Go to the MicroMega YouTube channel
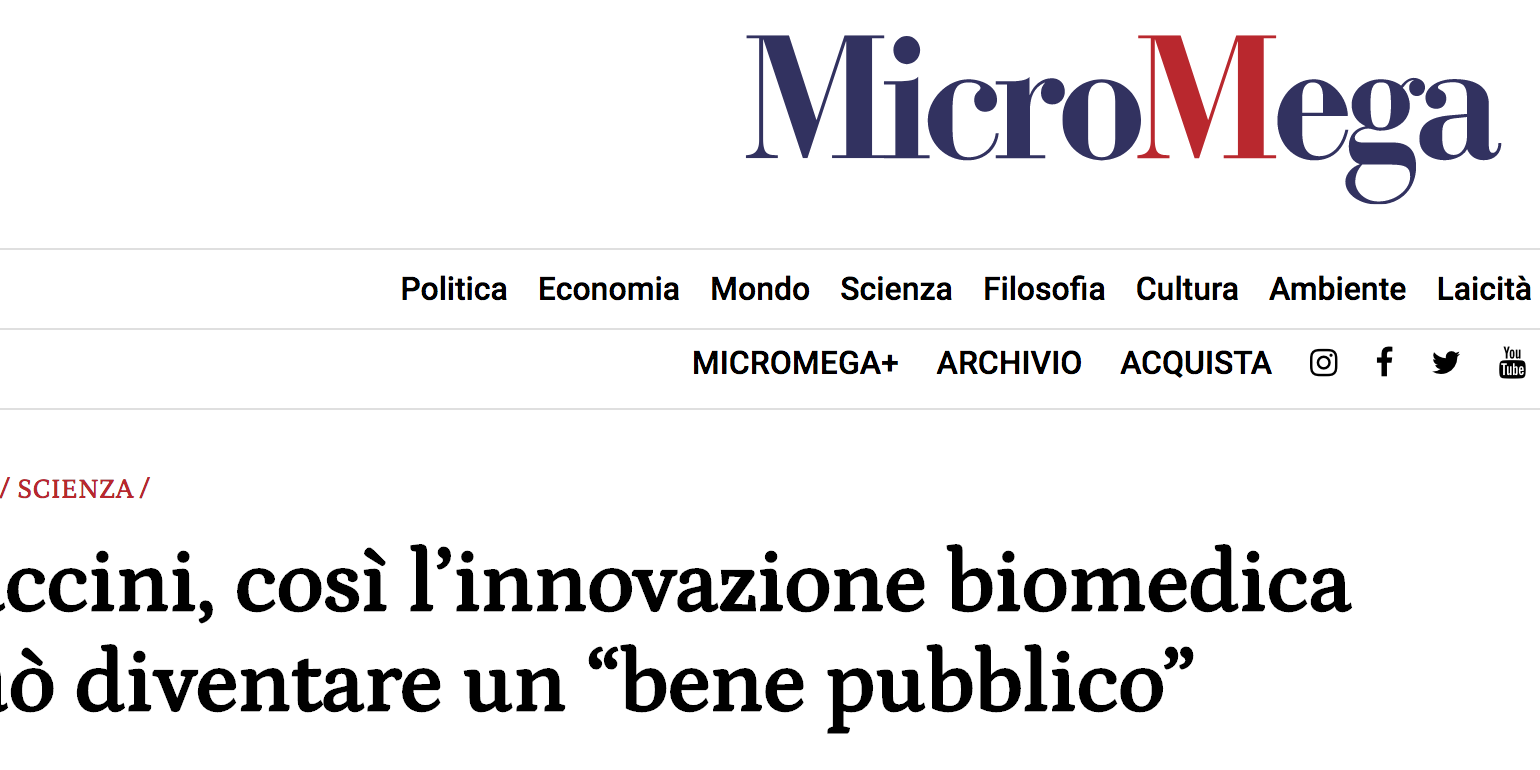The height and width of the screenshot is (770, 1540). [x=1512, y=363]
